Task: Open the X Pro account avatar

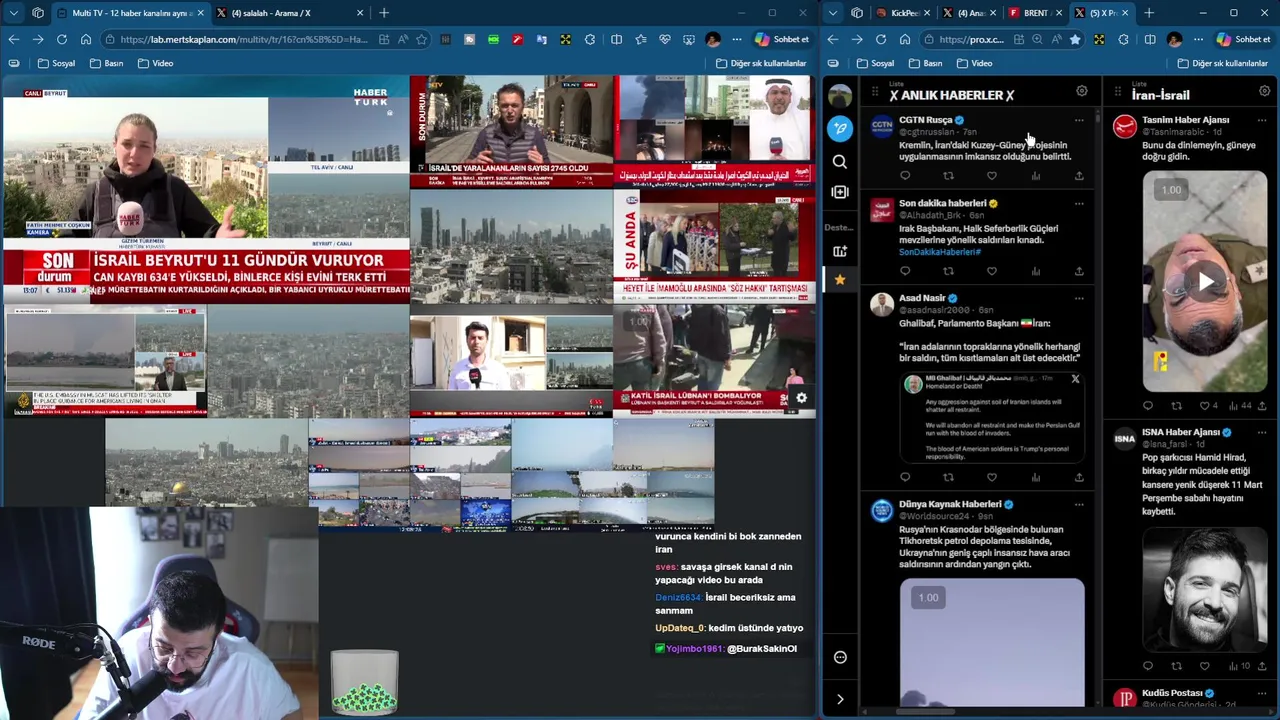Action: pyautogui.click(x=840, y=96)
